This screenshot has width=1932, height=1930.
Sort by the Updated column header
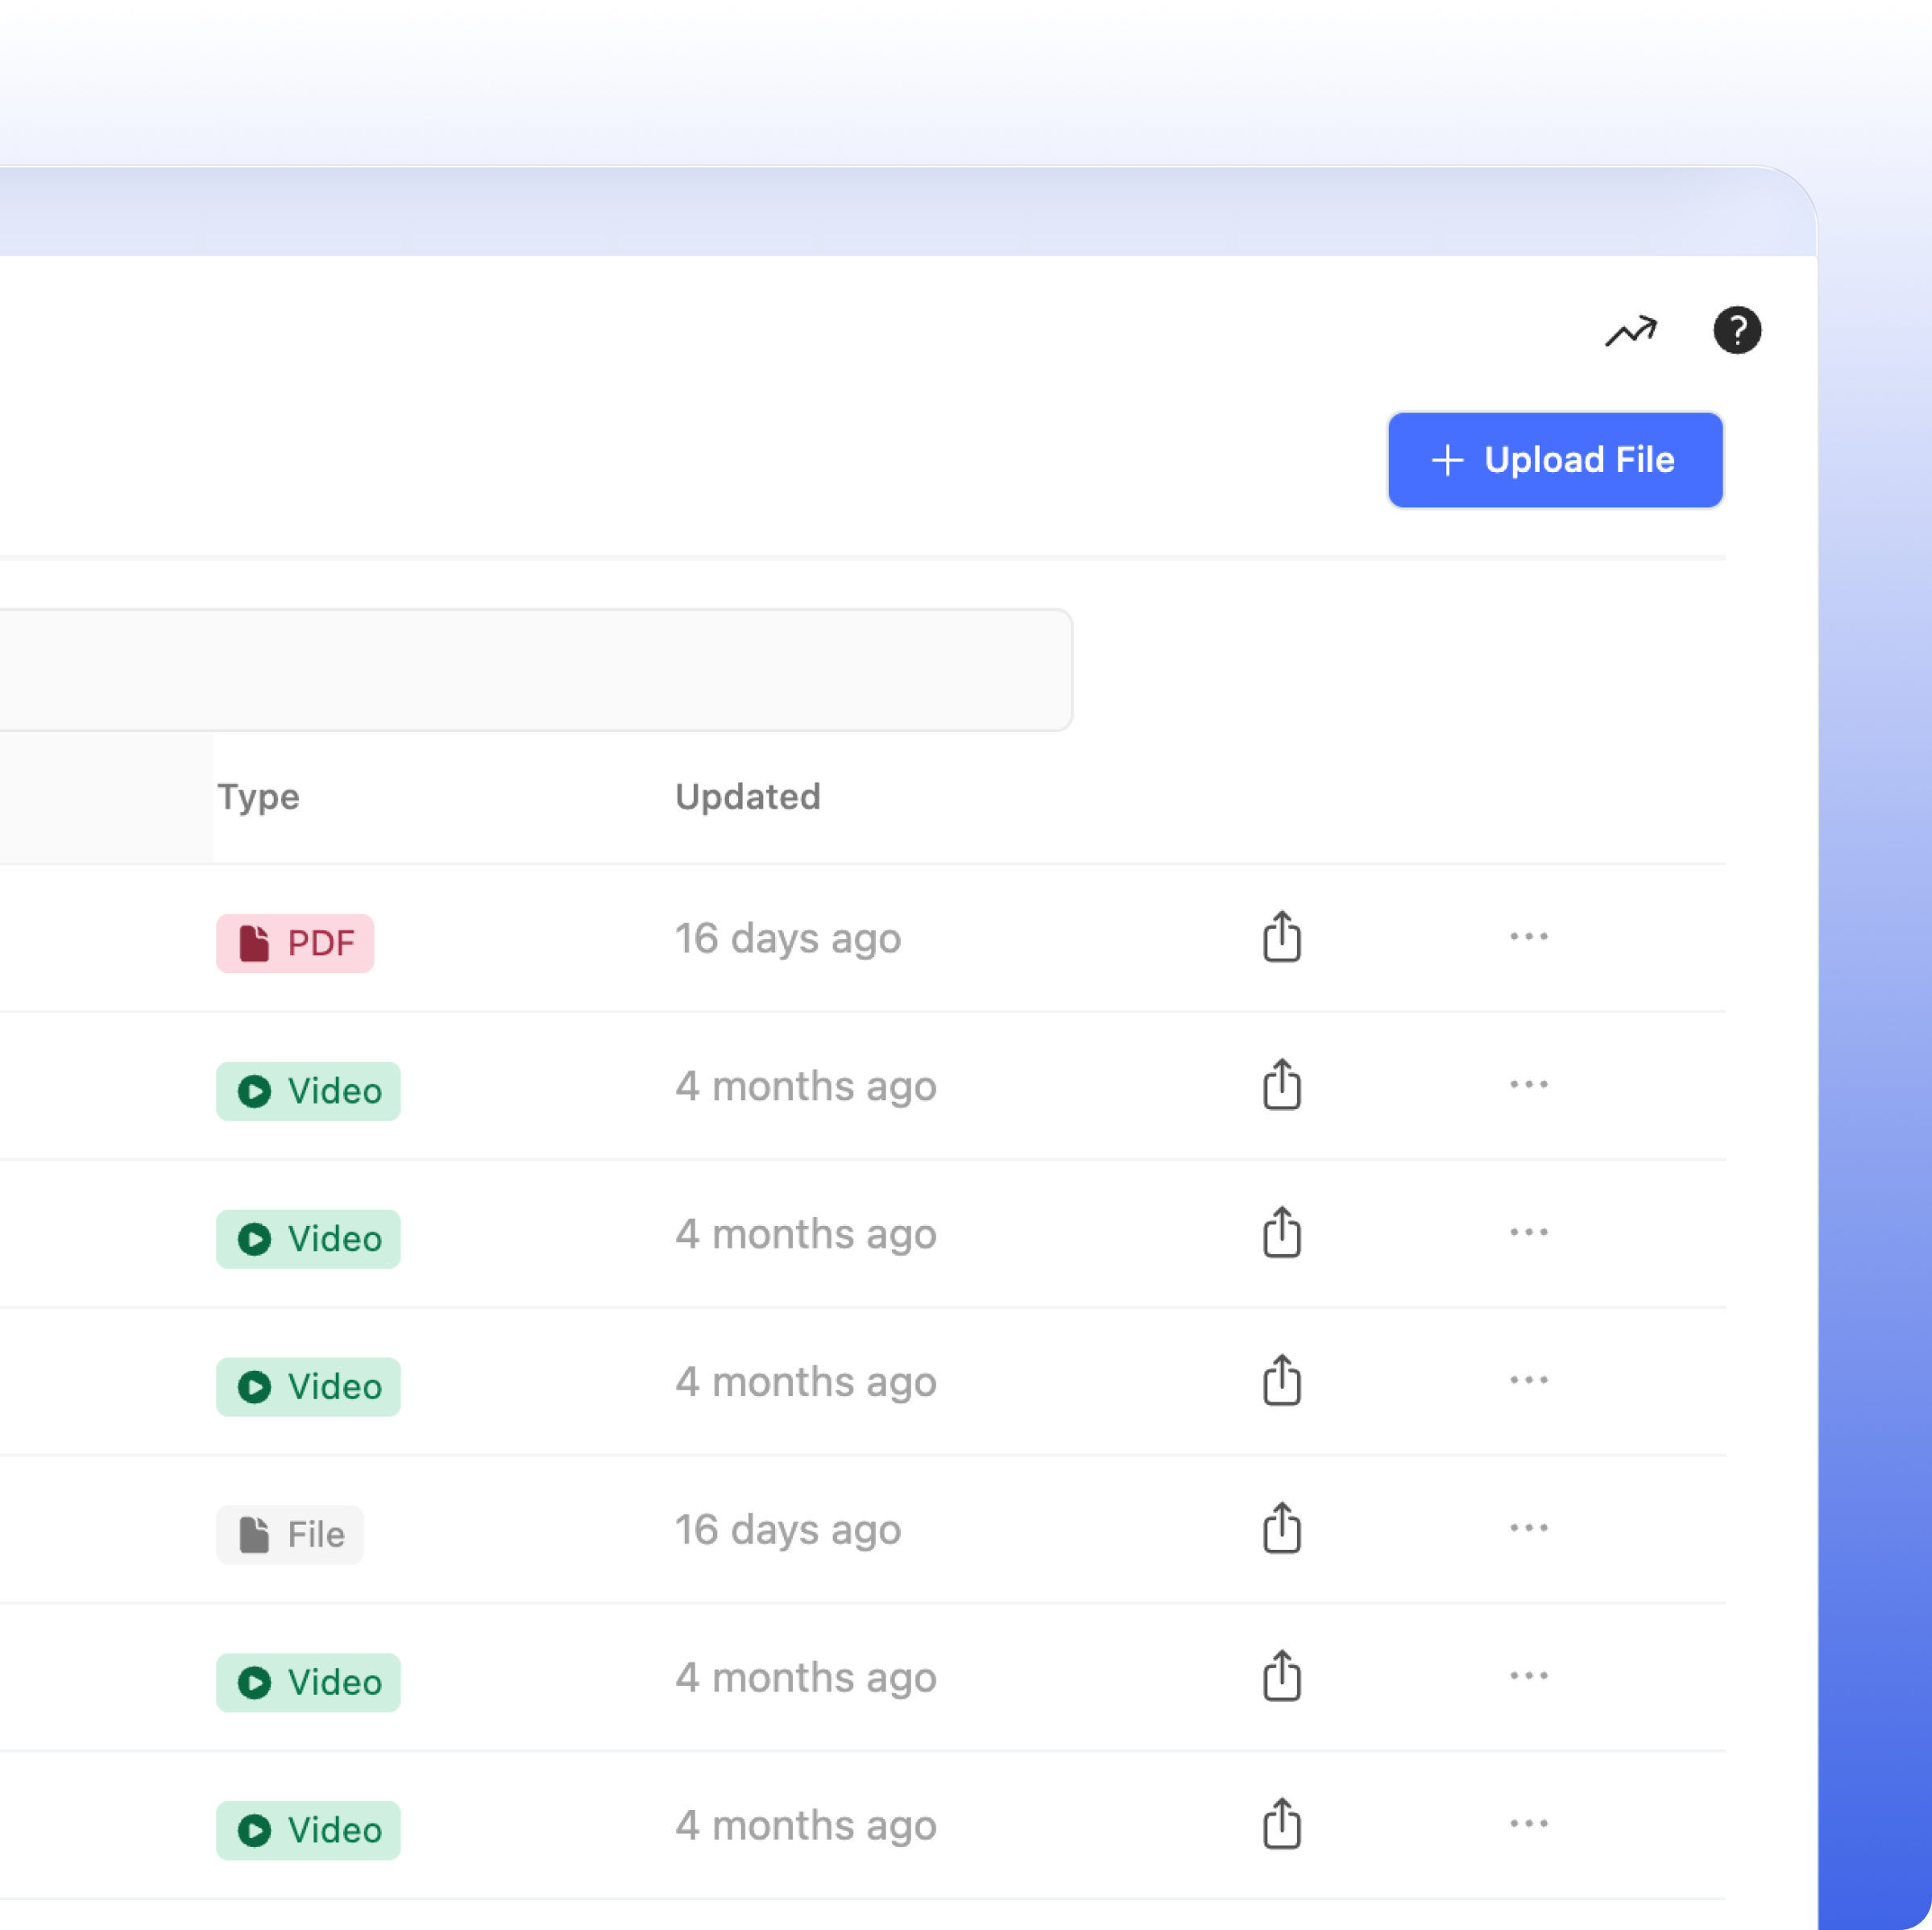click(747, 797)
